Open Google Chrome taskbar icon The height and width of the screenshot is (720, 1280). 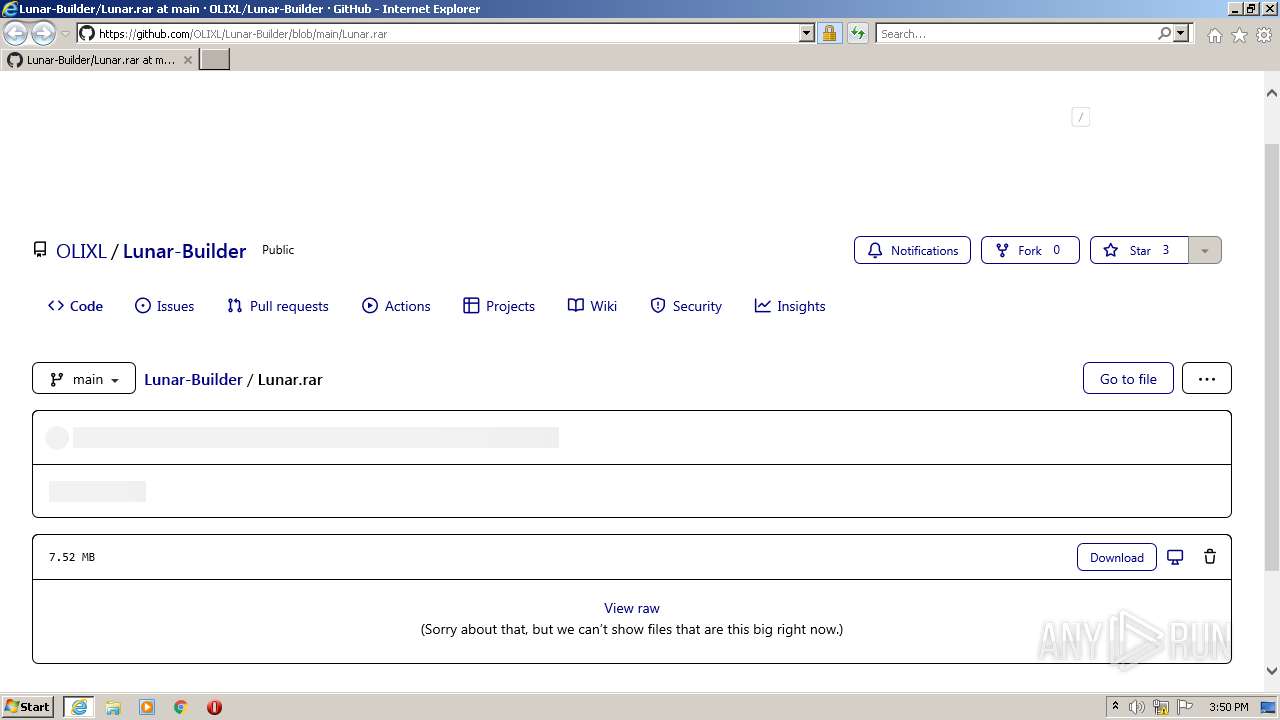click(181, 707)
